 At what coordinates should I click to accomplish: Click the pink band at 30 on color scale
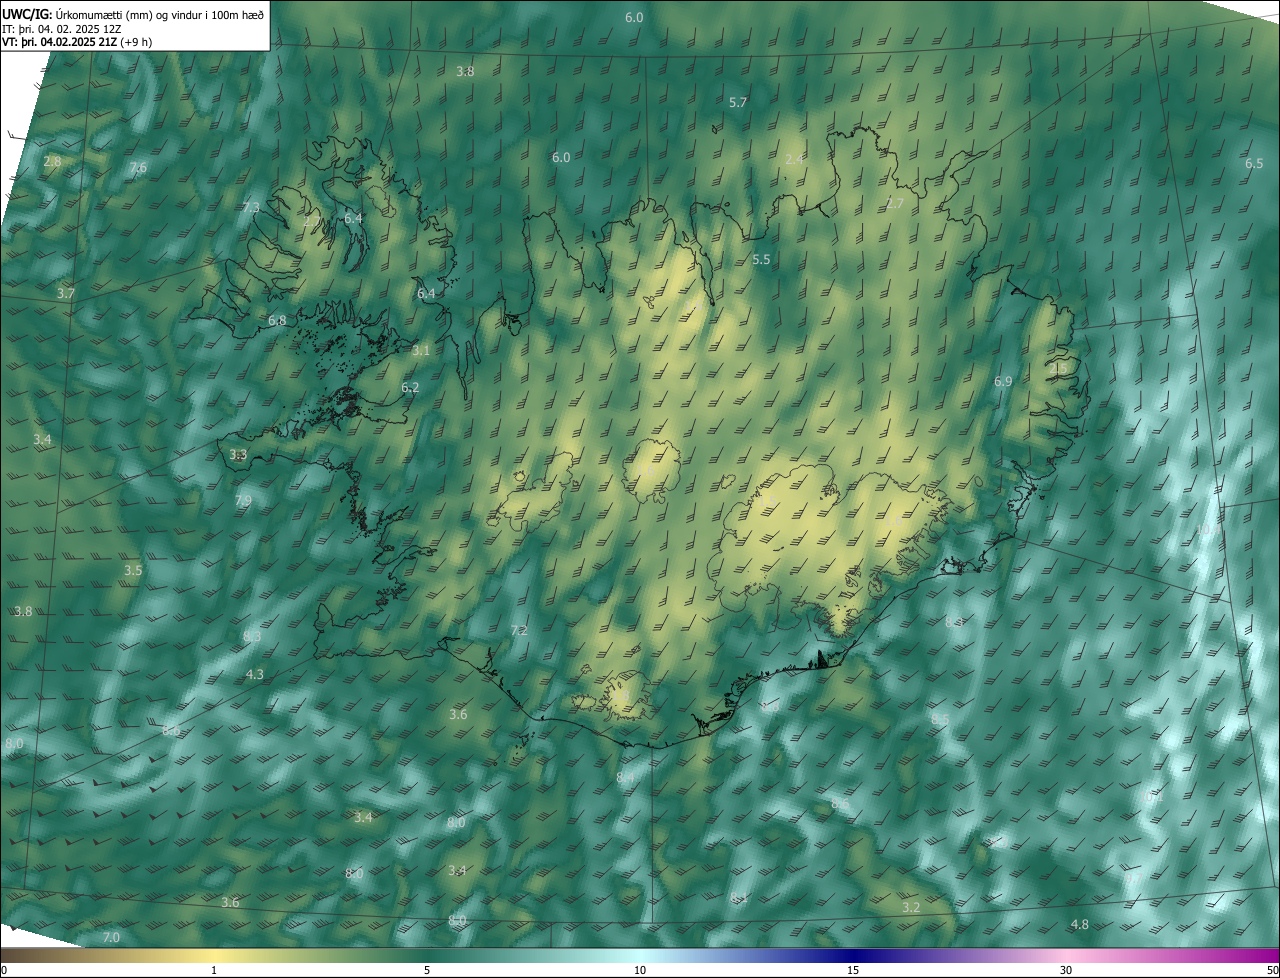(1066, 954)
